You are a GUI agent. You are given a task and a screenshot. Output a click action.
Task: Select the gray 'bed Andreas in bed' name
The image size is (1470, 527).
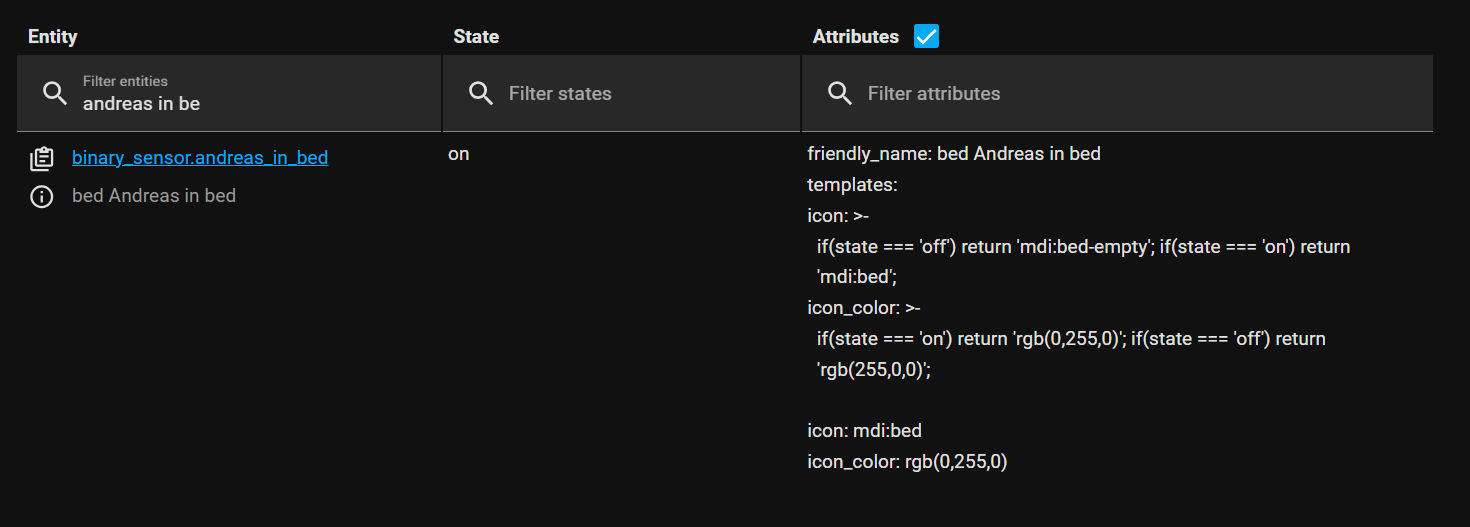[154, 196]
